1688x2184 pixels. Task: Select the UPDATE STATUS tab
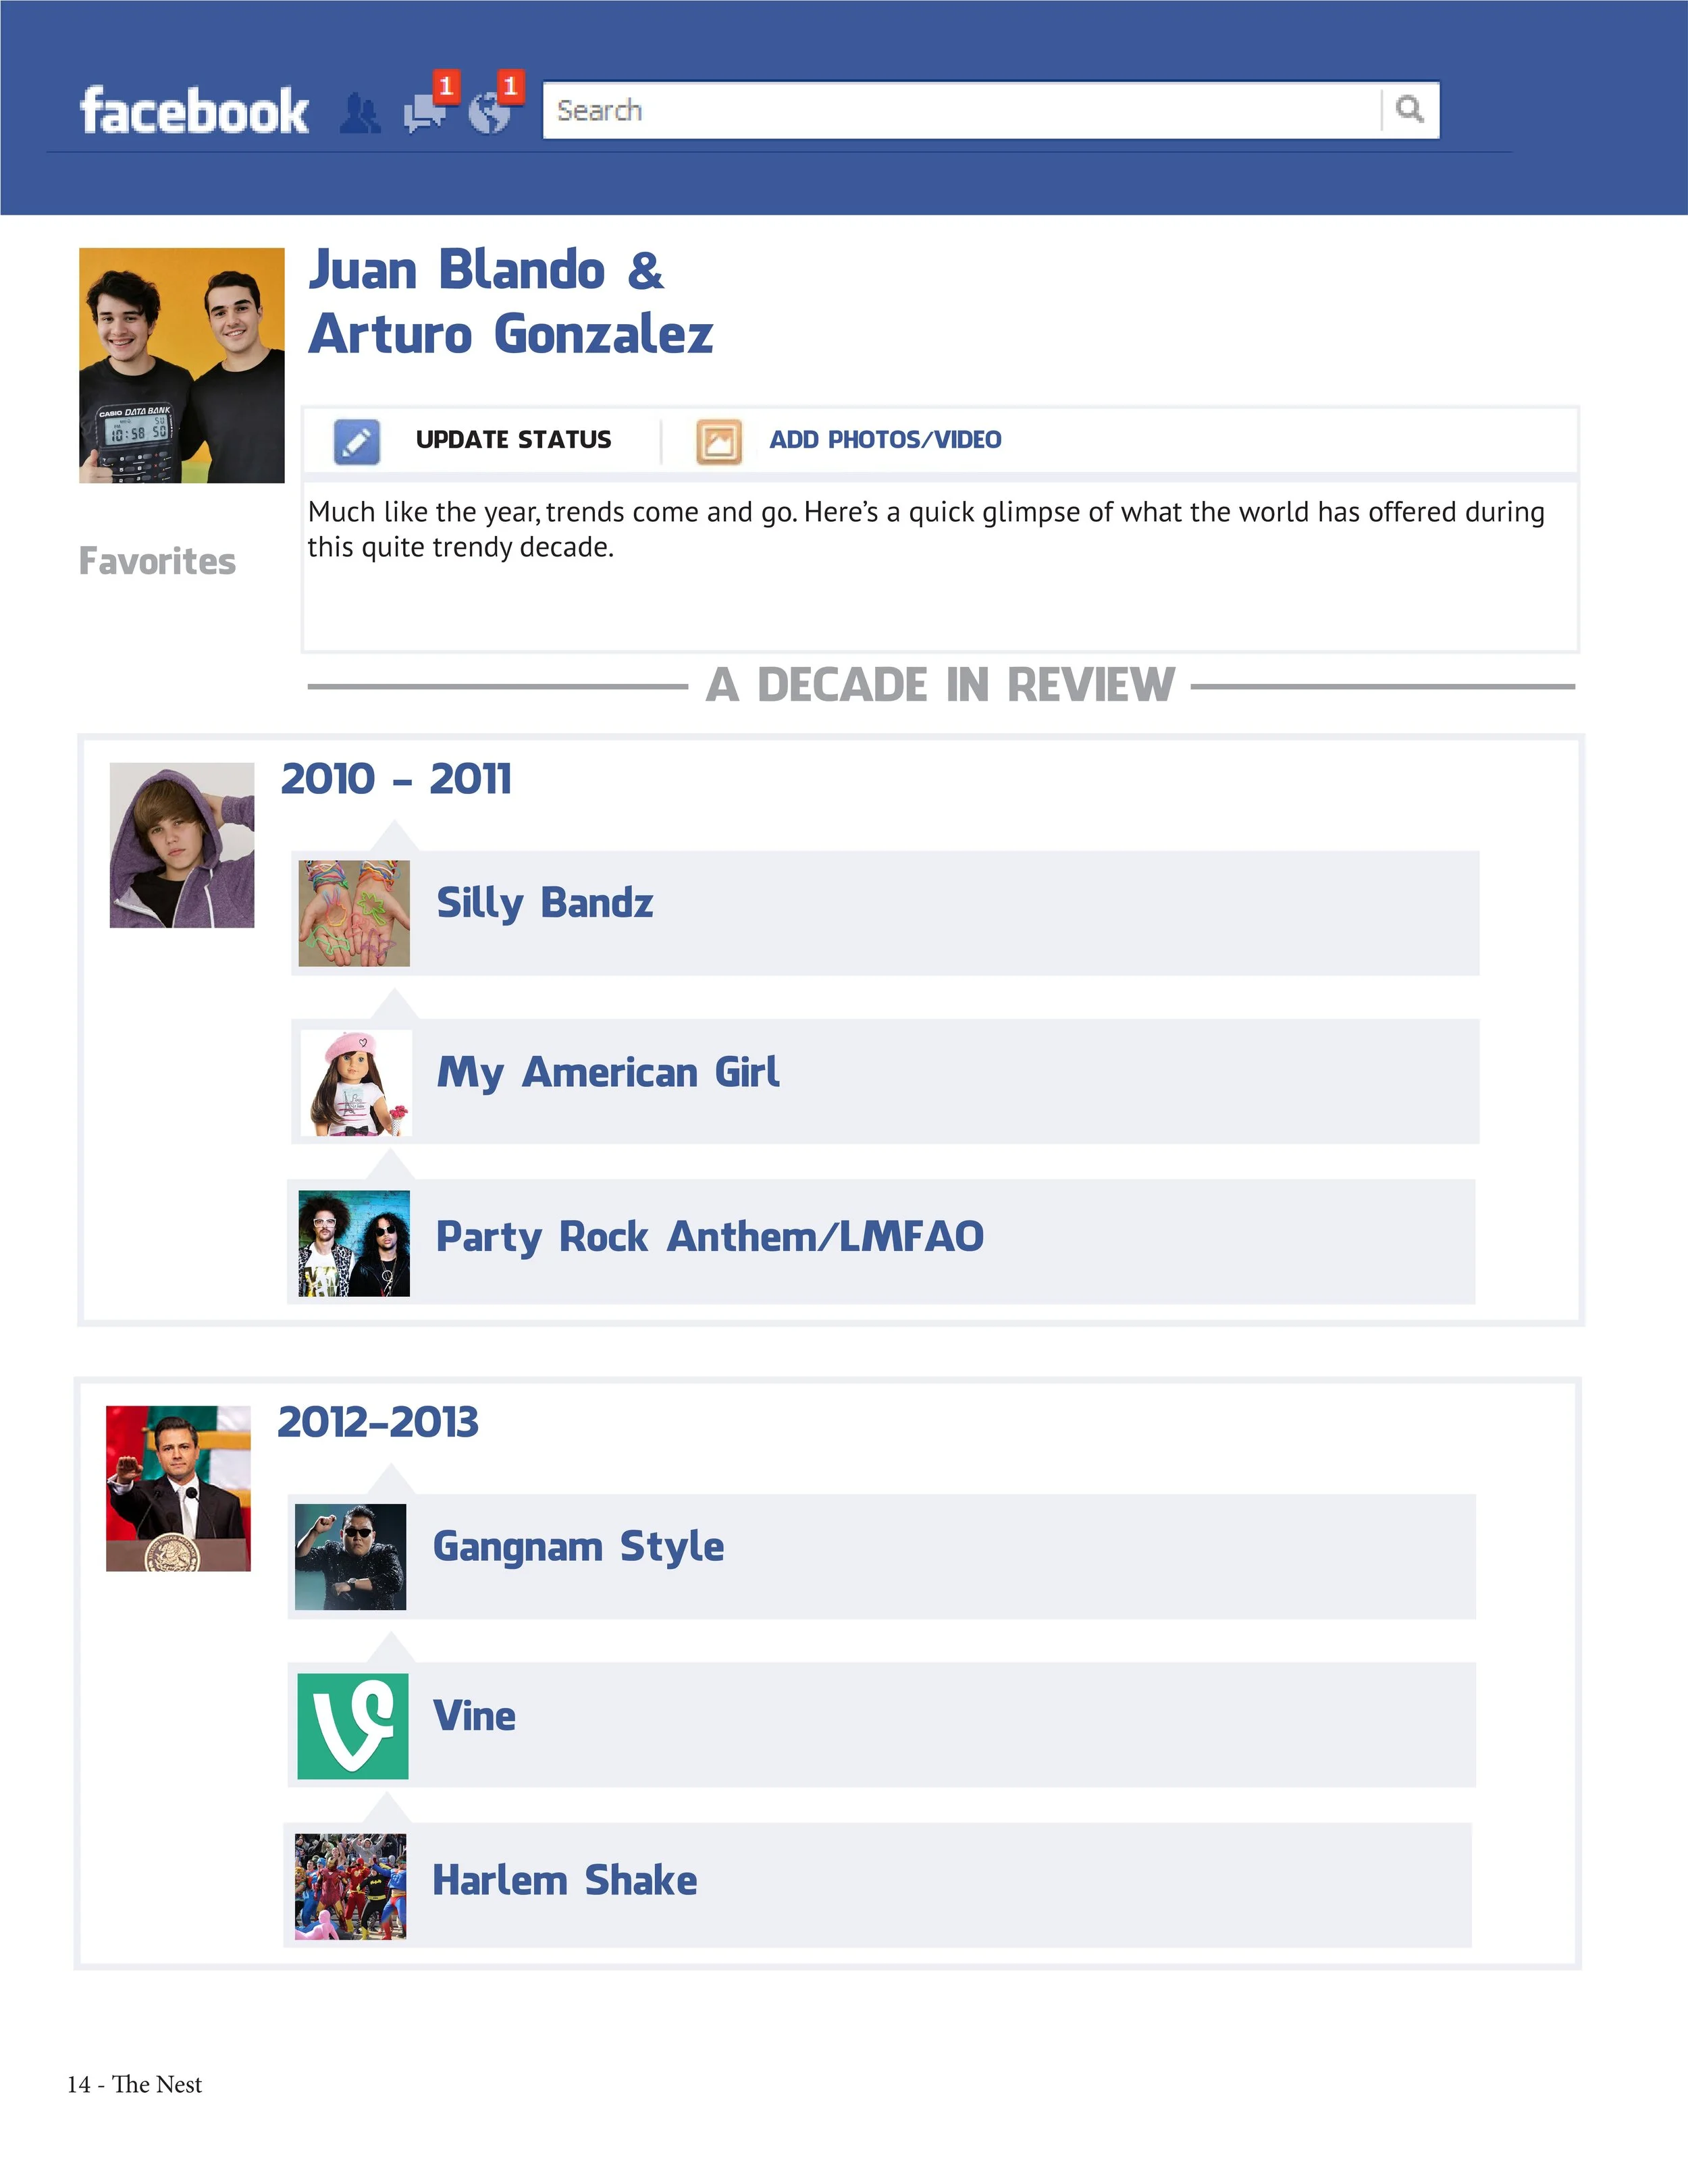513,440
